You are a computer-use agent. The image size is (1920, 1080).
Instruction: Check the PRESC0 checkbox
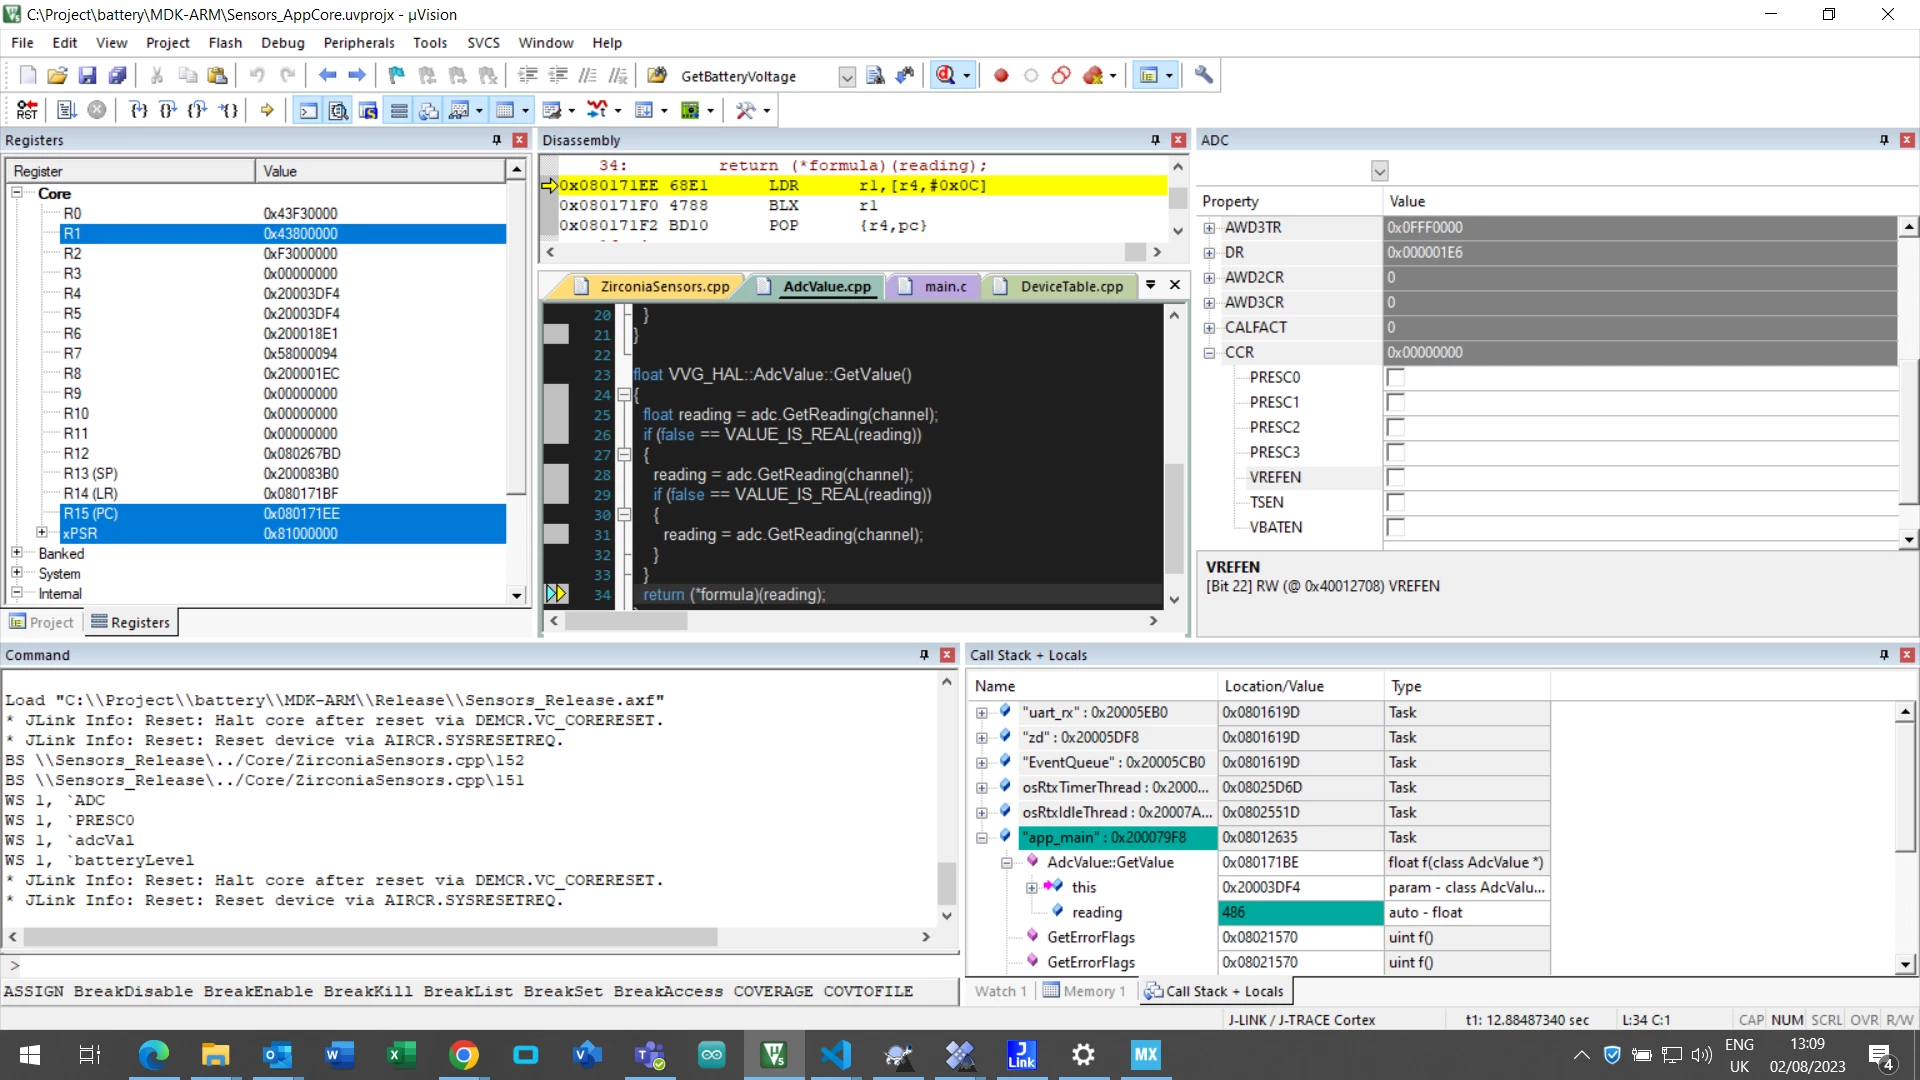[1396, 377]
